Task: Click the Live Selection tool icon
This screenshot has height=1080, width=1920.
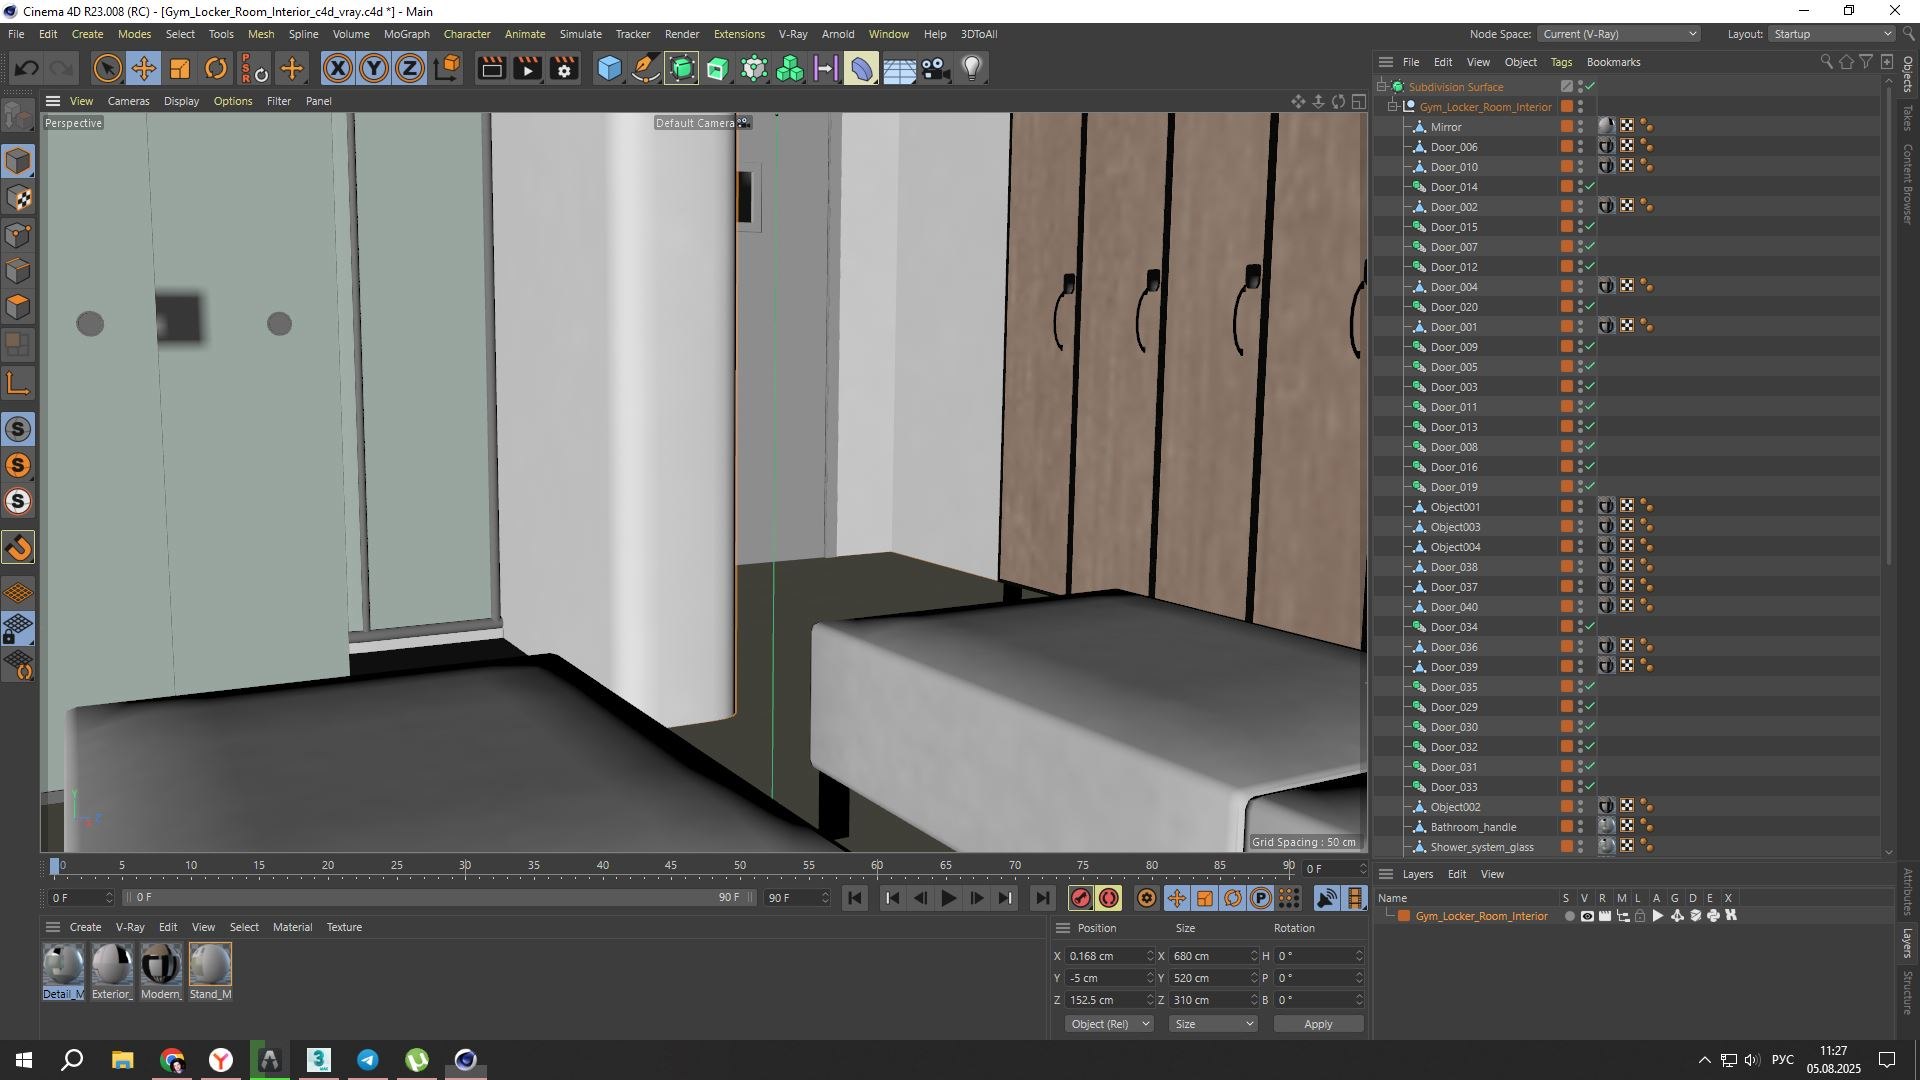Action: click(107, 69)
